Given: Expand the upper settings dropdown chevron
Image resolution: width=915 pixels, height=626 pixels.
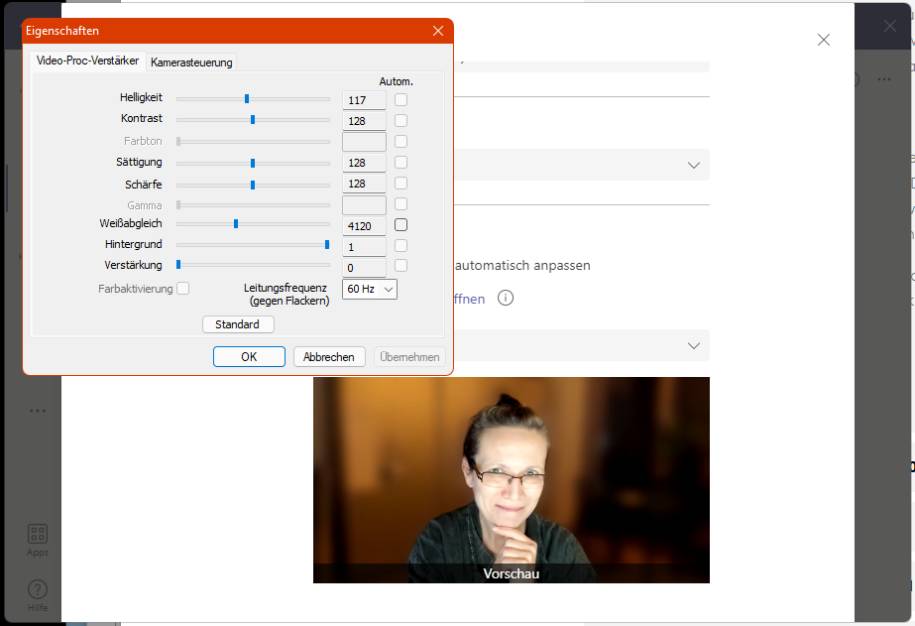Looking at the screenshot, I should 693,165.
